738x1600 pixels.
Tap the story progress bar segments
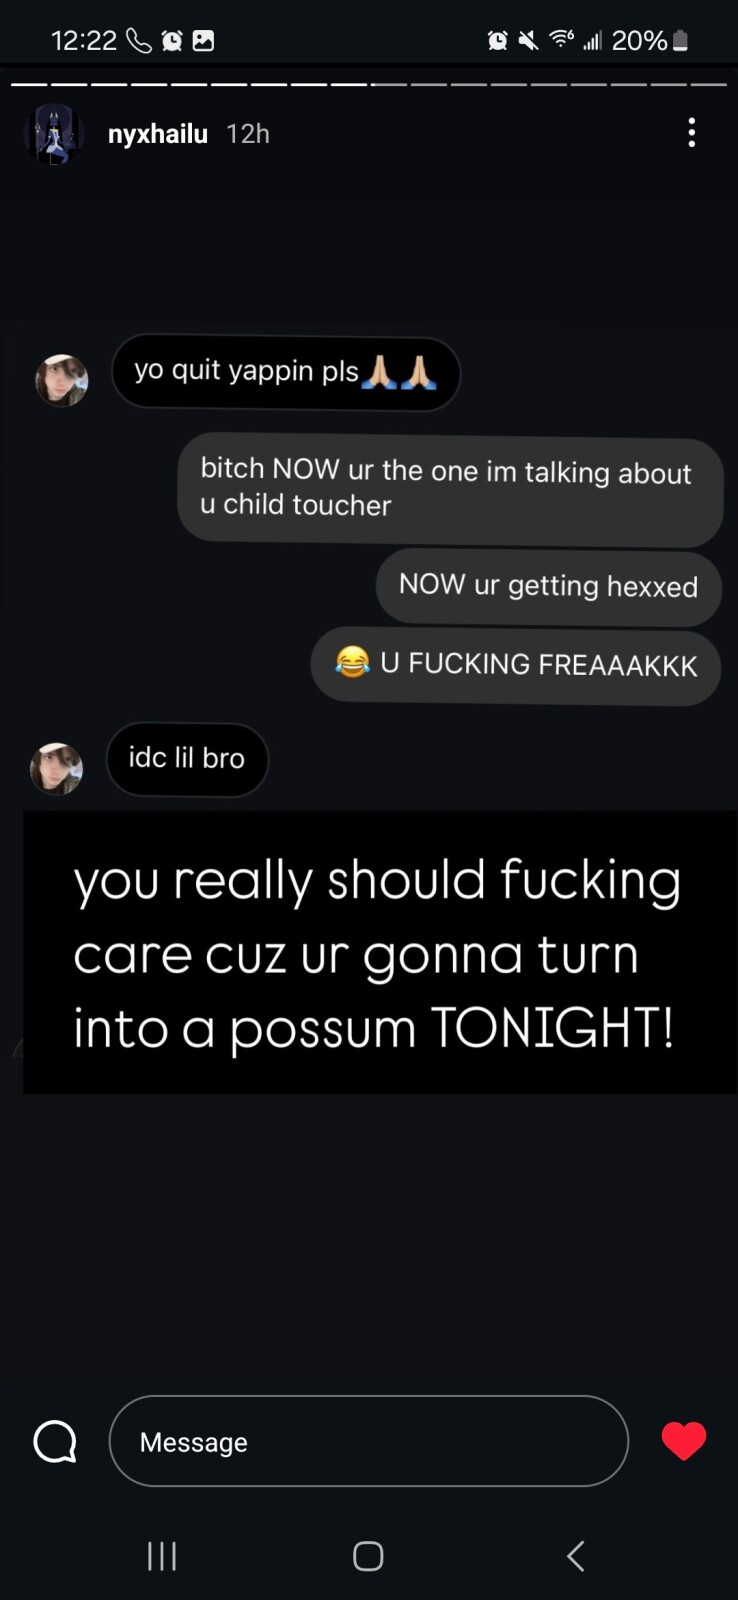click(x=369, y=85)
